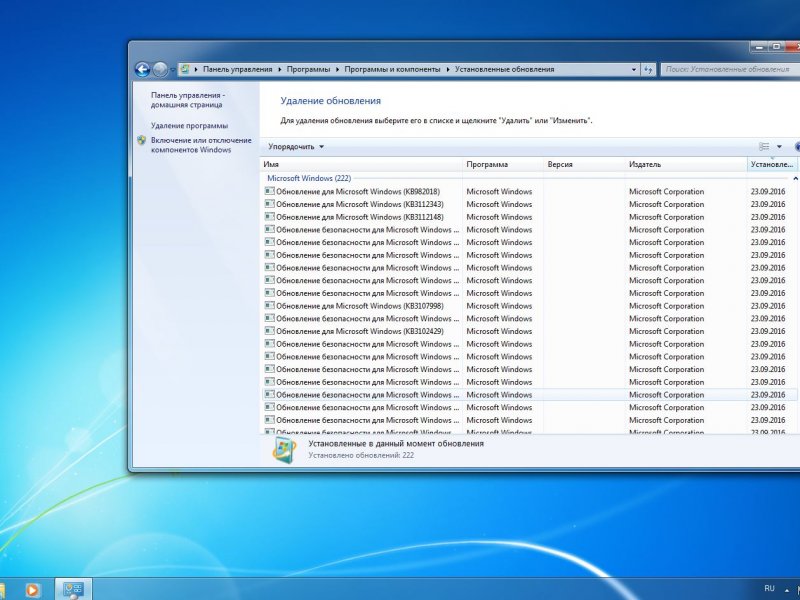Click Microsoft Corporation cell in KB3107998 row
The image size is (800, 600).
pos(666,306)
